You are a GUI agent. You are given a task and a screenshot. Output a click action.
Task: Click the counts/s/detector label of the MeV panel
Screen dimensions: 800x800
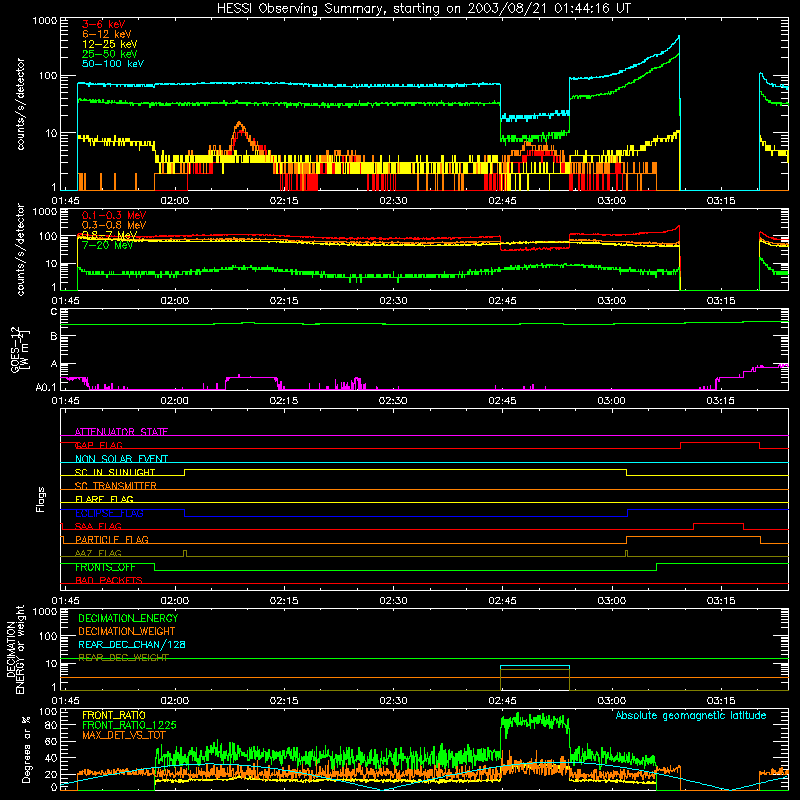[x=20, y=249]
